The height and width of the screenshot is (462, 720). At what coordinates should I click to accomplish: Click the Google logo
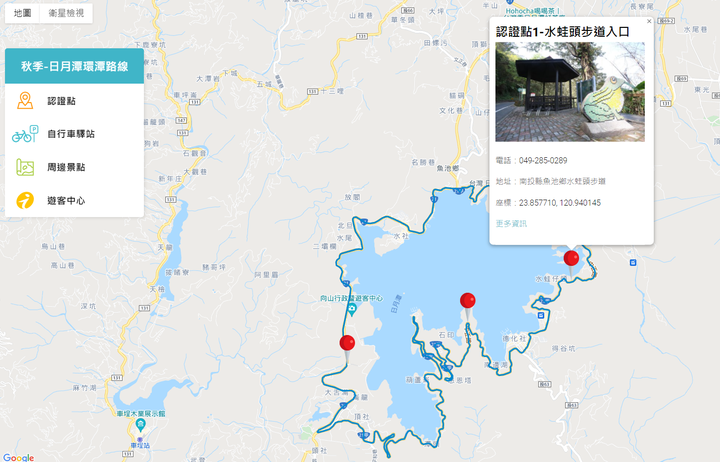click(18, 457)
